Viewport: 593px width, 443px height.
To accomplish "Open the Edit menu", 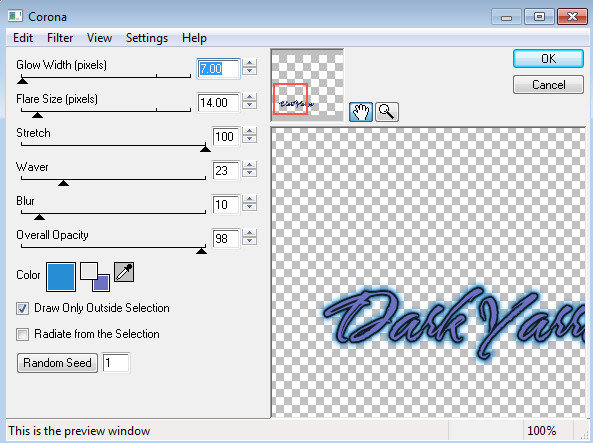I will [x=23, y=38].
